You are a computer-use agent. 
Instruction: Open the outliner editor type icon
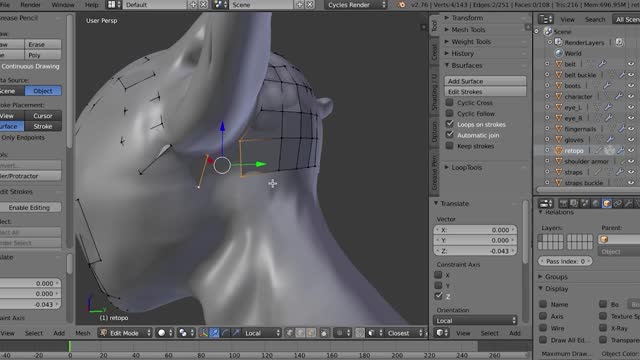point(545,19)
